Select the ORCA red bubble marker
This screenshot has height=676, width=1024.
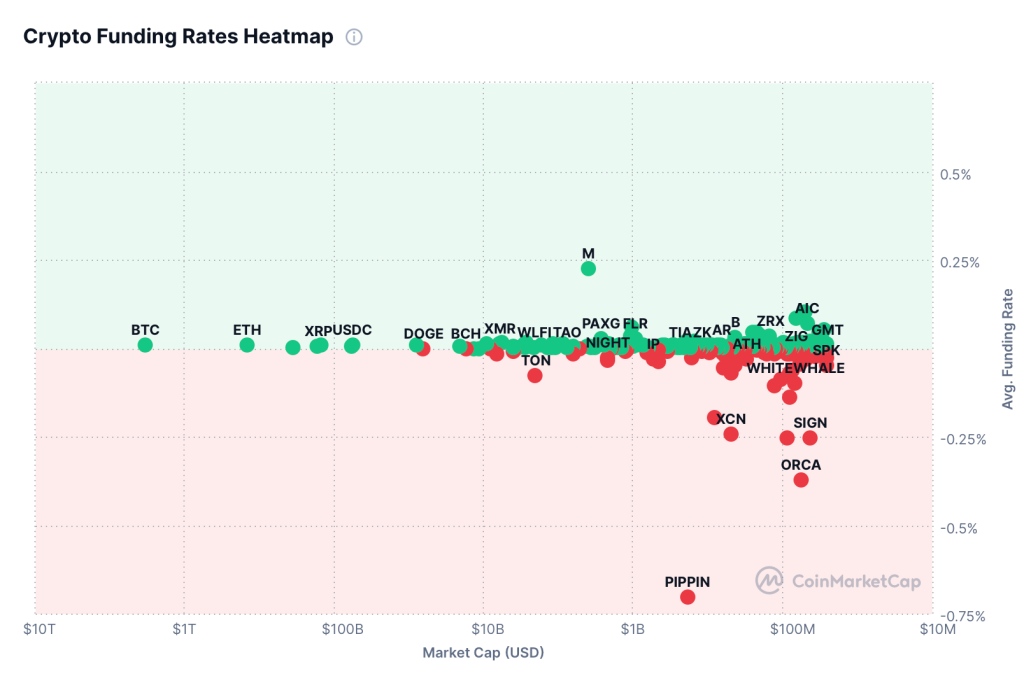click(x=802, y=481)
